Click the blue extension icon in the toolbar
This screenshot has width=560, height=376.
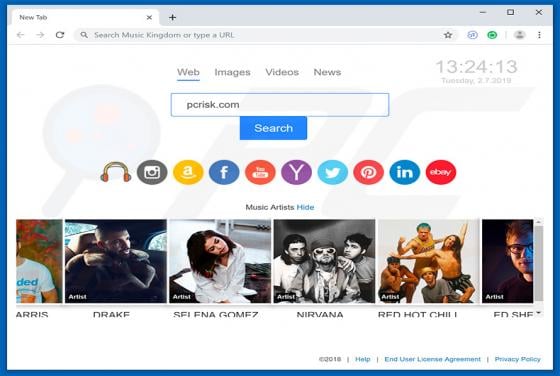tap(472, 35)
